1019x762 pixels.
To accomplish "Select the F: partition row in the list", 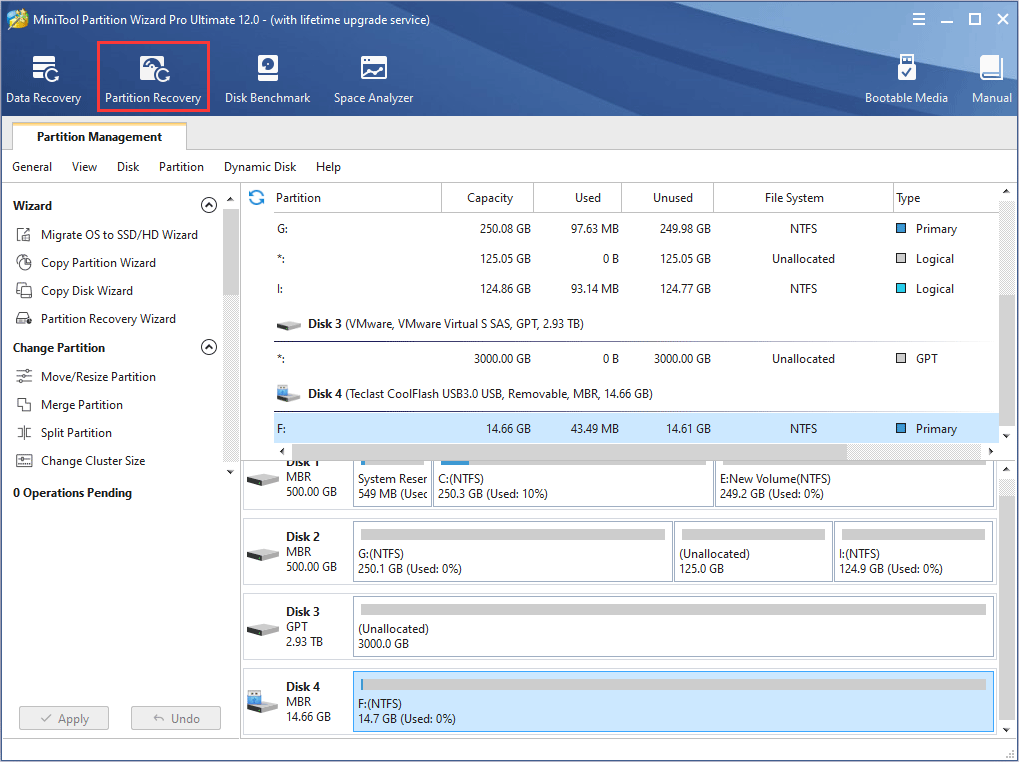I will click(636, 429).
